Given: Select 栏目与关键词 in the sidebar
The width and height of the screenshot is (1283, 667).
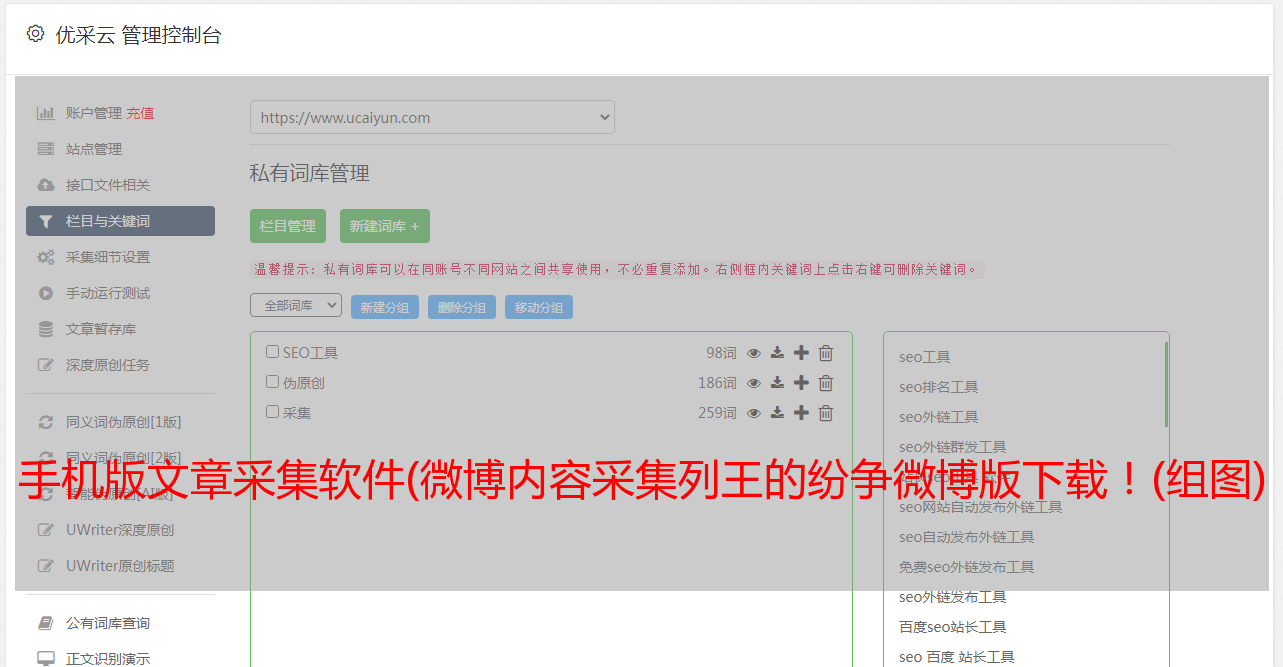Looking at the screenshot, I should (120, 221).
